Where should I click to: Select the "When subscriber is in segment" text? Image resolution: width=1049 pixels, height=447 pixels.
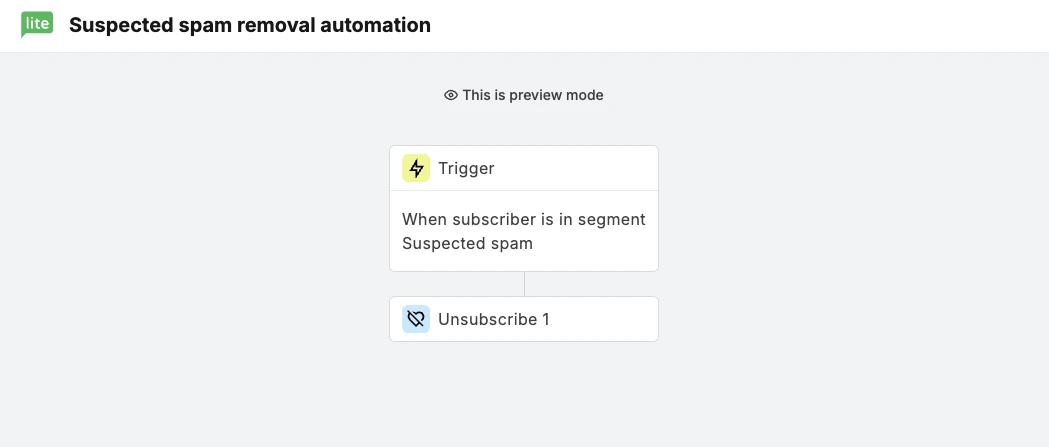(x=523, y=219)
